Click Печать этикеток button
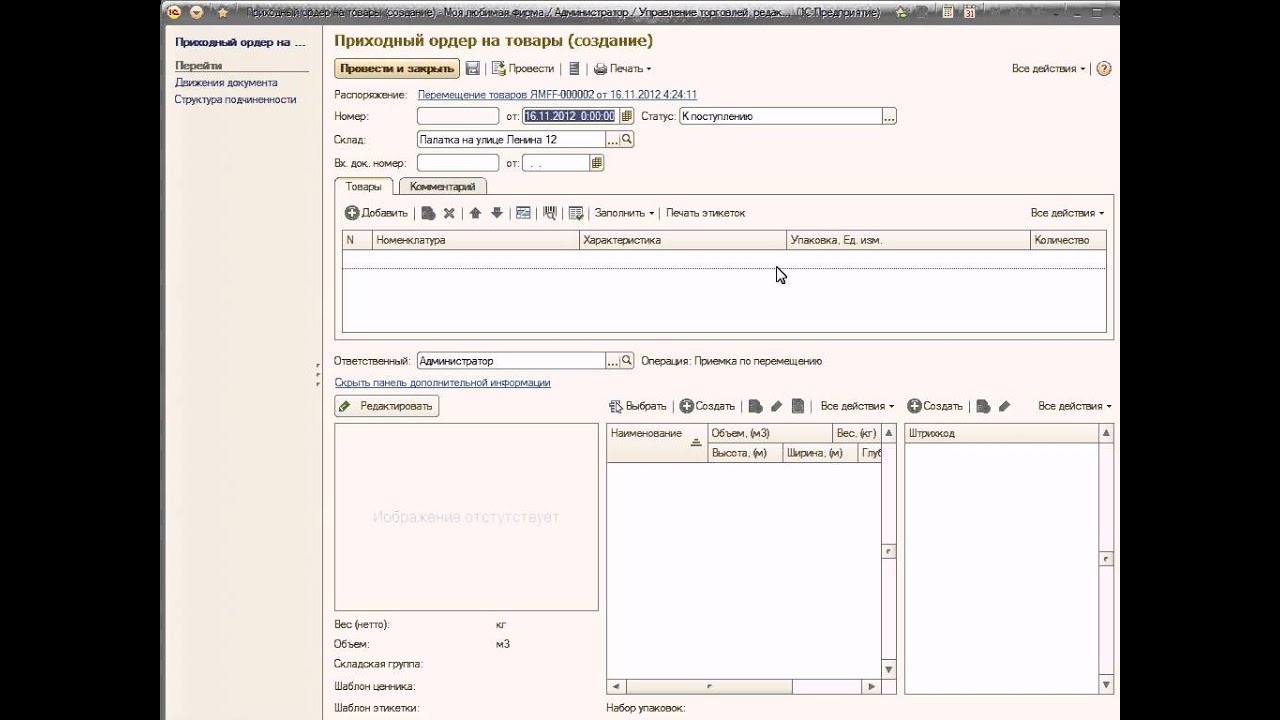This screenshot has width=1280, height=720. tap(705, 213)
